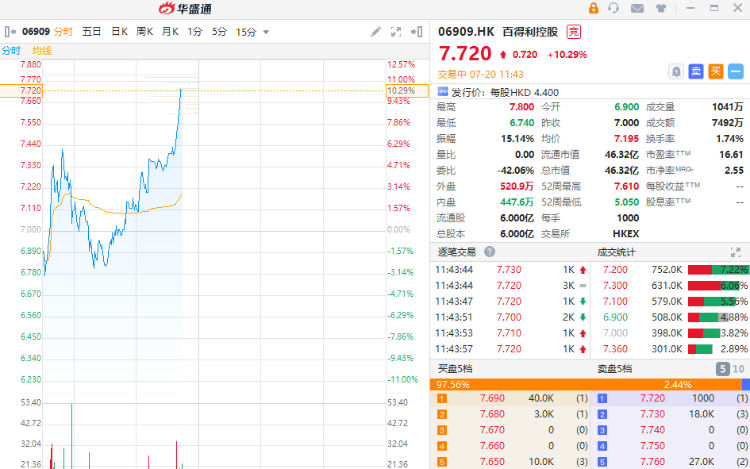Collapse left panel with arrow icon

[x=10, y=32]
